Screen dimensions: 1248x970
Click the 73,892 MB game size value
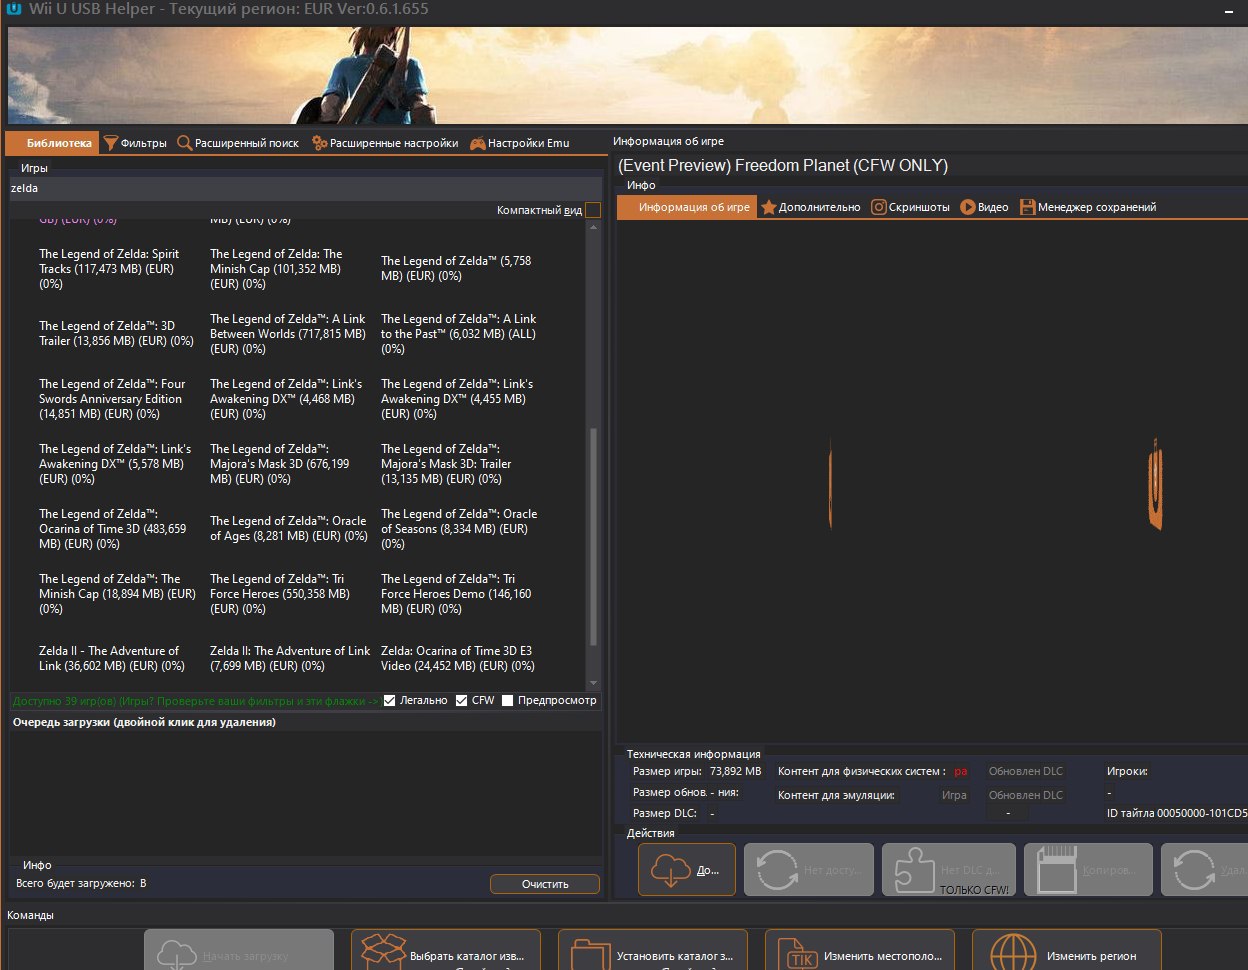tap(736, 771)
